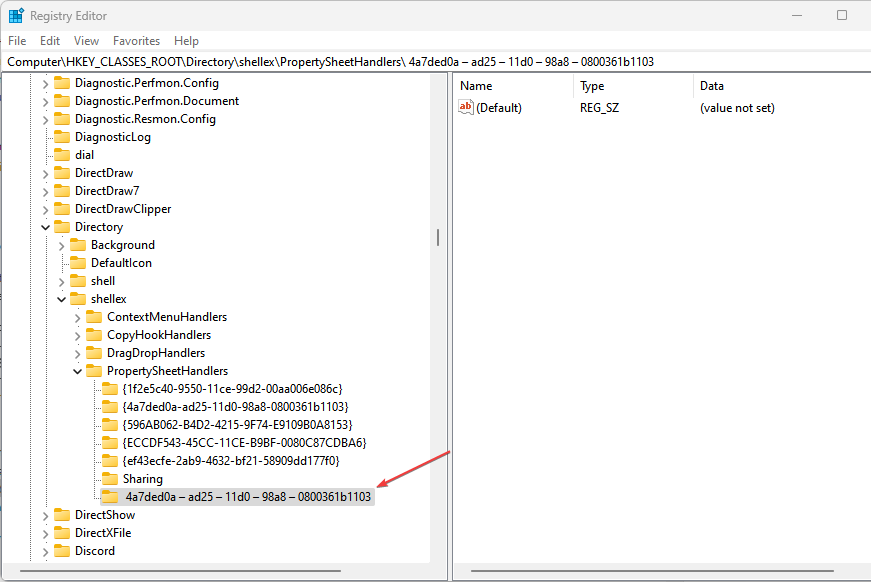Open the Edit menu

click(49, 41)
